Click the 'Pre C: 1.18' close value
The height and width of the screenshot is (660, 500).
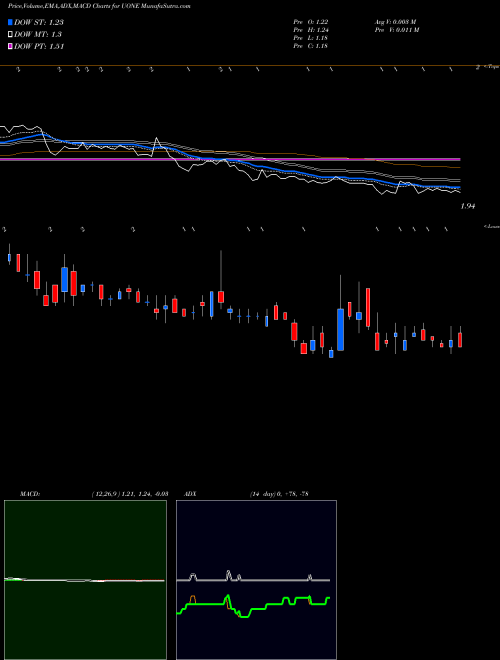pyautogui.click(x=310, y=46)
